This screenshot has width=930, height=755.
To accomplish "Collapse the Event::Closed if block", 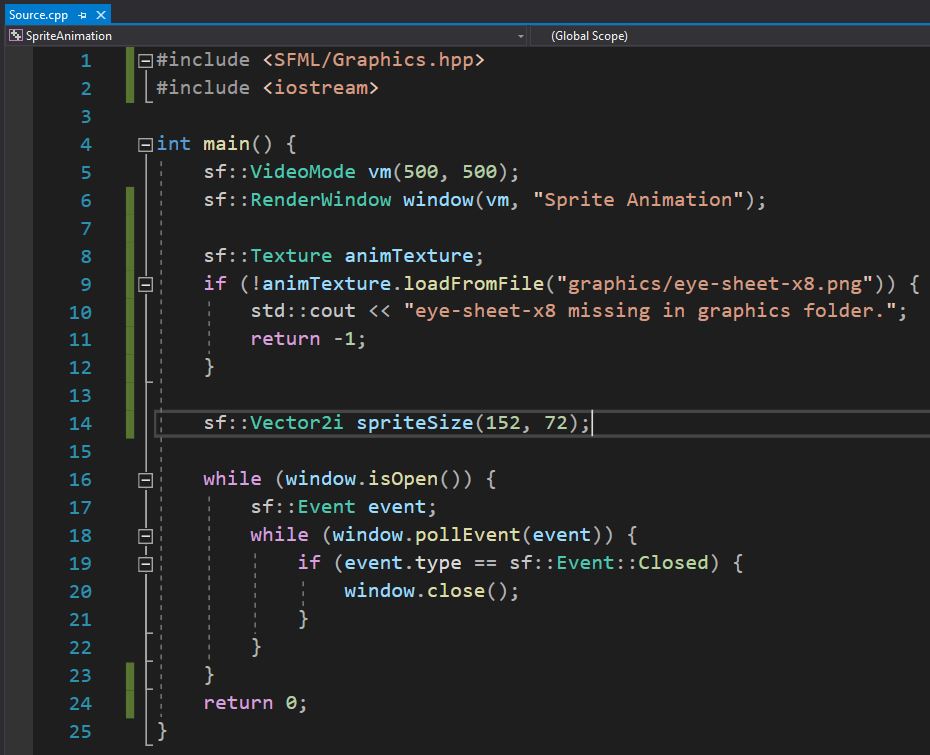I will (144, 562).
